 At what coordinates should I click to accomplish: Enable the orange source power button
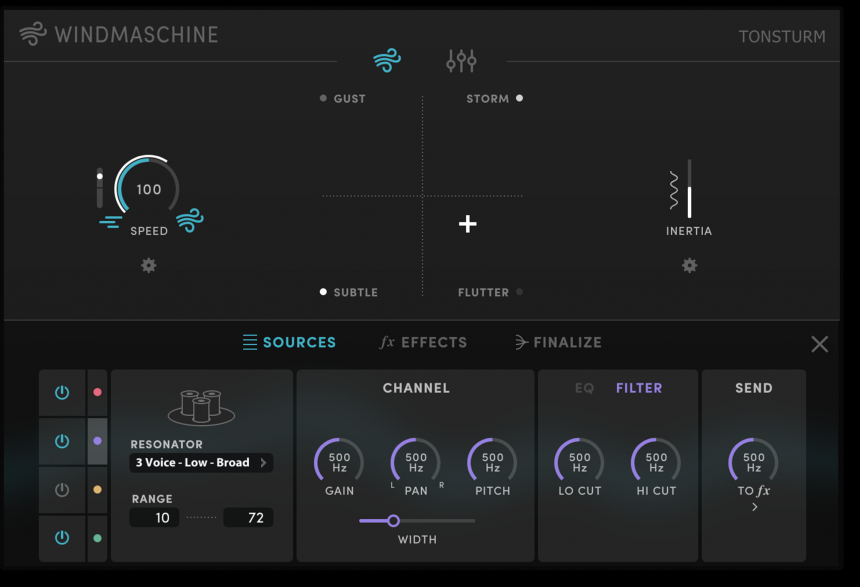[62, 489]
